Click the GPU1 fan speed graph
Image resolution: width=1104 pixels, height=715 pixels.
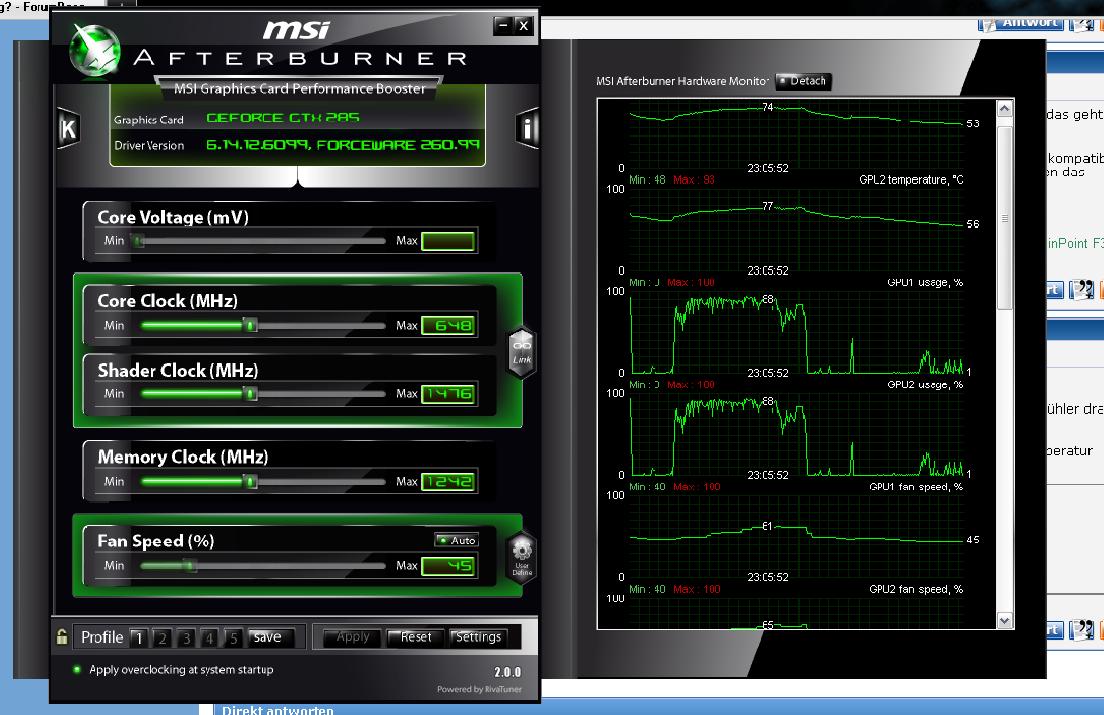pos(796,536)
